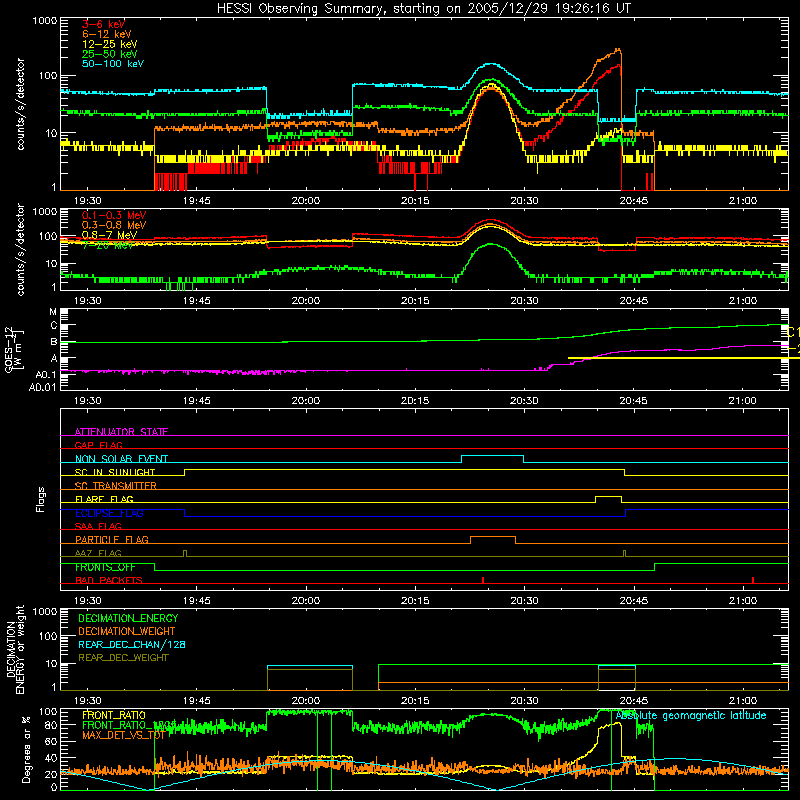The height and width of the screenshot is (800, 800).
Task: Click the yellow 12-25 keV legend entry
Action: 109,44
